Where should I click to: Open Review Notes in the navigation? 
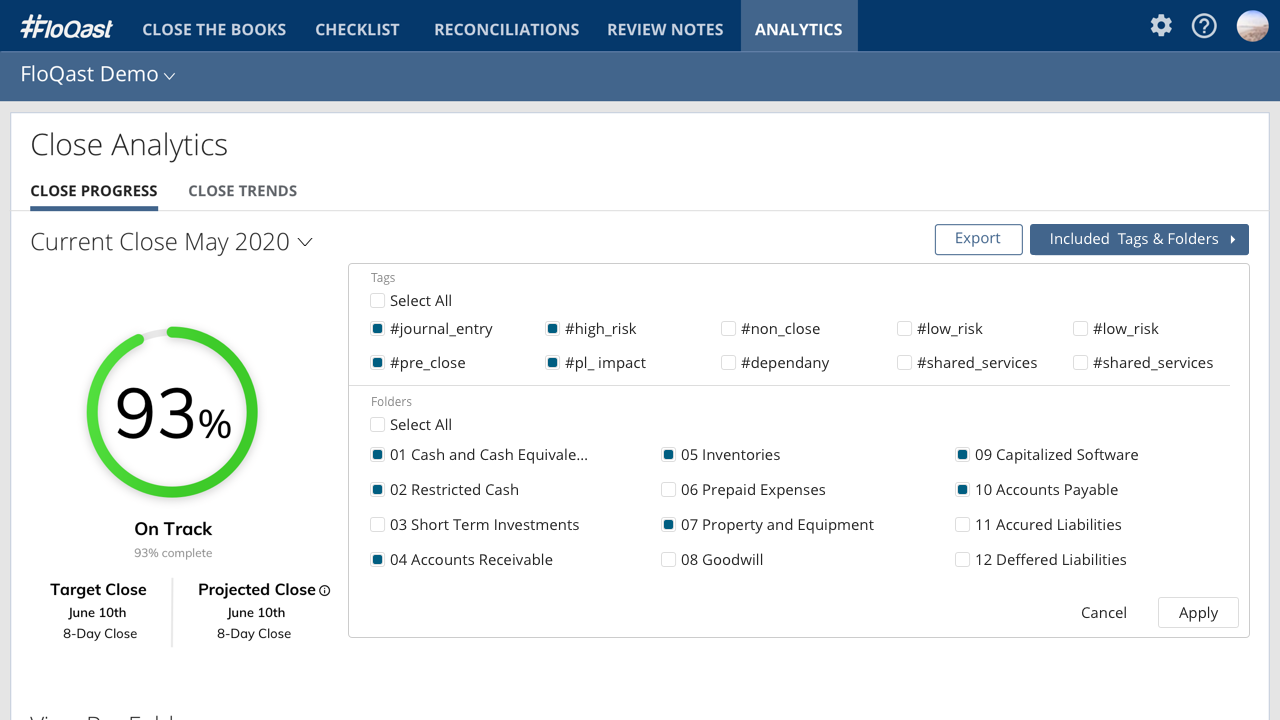pyautogui.click(x=665, y=30)
